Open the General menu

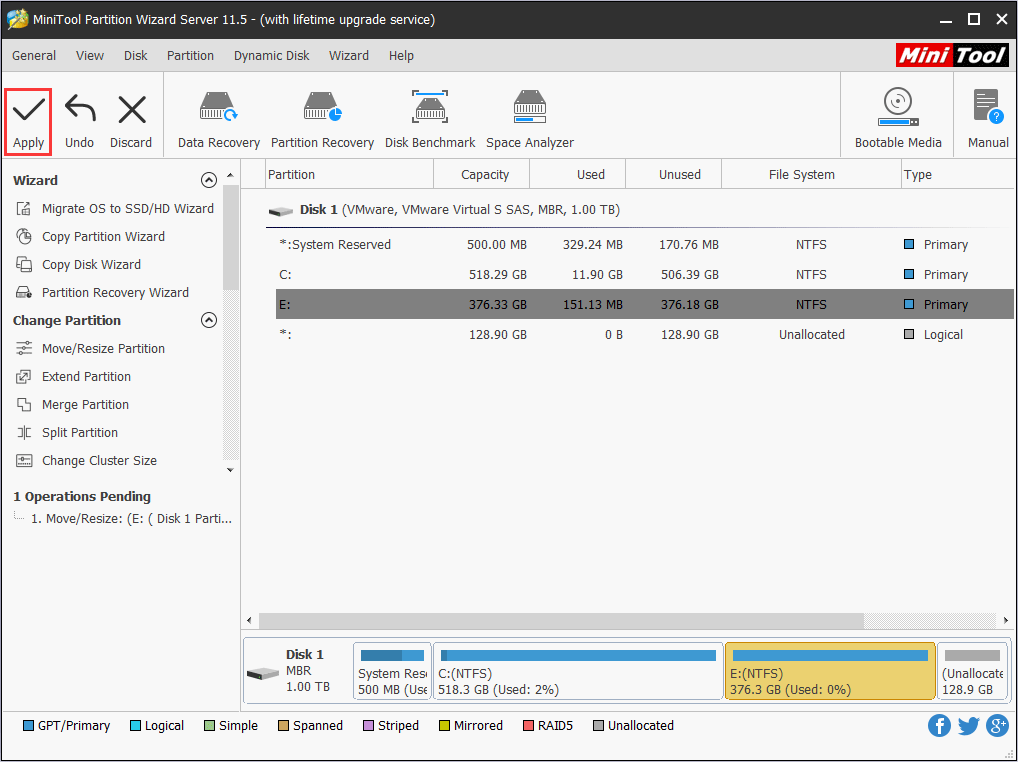point(34,56)
